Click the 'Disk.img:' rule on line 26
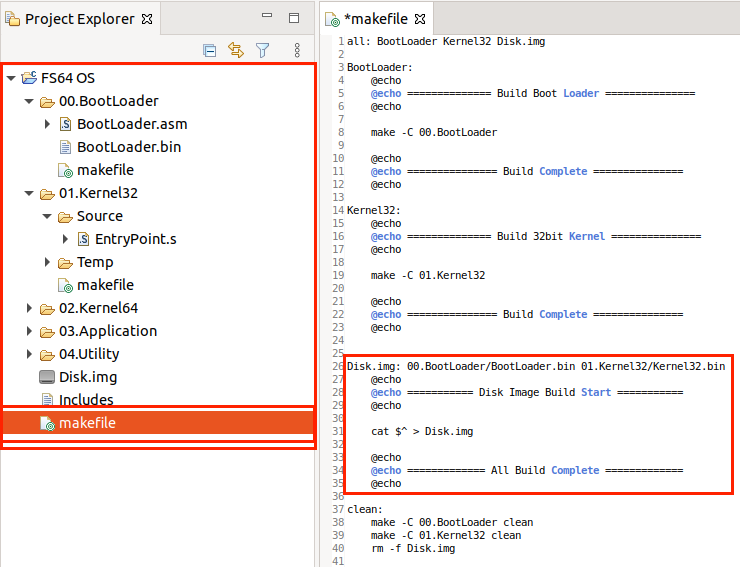This screenshot has height=567, width=740. [x=536, y=366]
